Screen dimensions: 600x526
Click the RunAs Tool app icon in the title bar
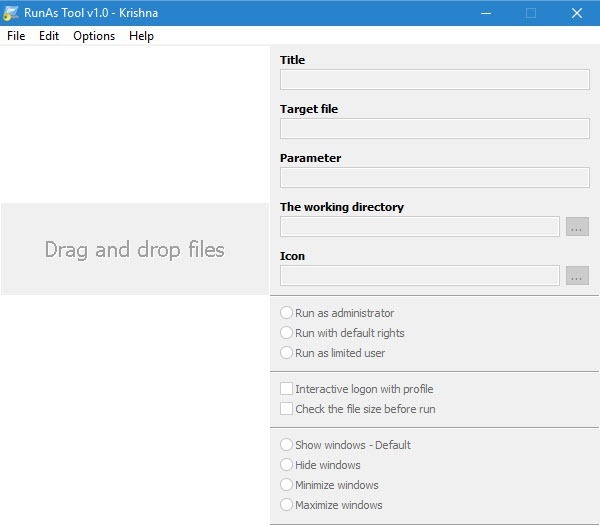pyautogui.click(x=11, y=13)
